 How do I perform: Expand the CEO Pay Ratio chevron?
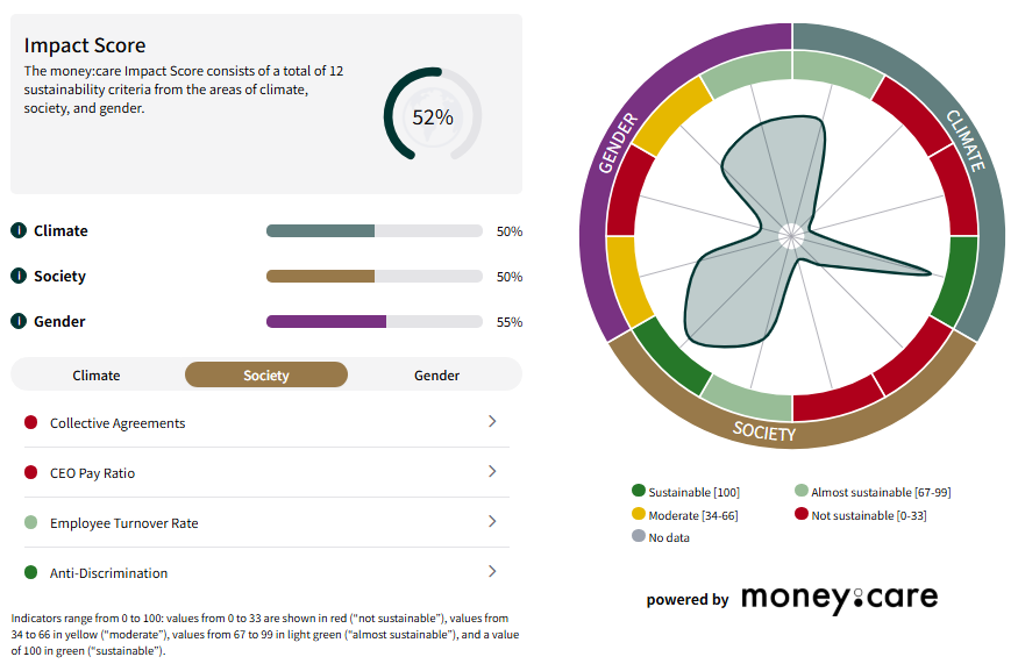tap(492, 472)
